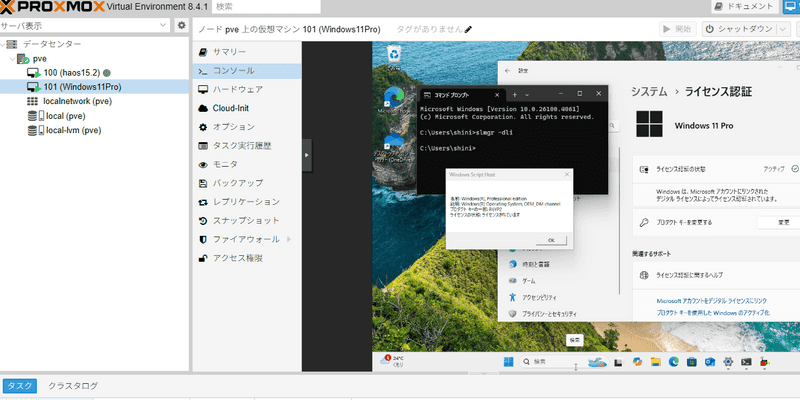Open File Explorer from the taskbar
800x400 pixels.
point(655,362)
